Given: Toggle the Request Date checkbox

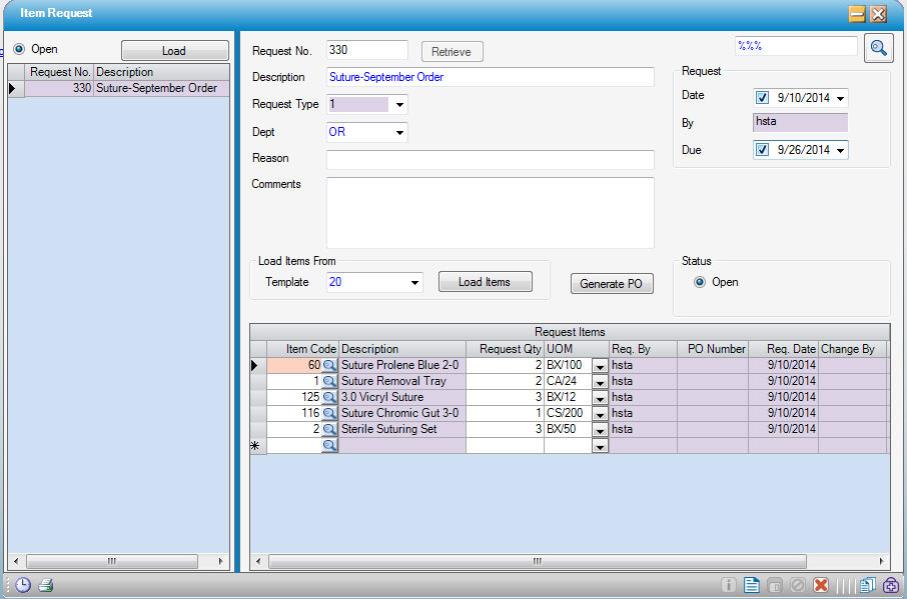Looking at the screenshot, I should click(762, 98).
